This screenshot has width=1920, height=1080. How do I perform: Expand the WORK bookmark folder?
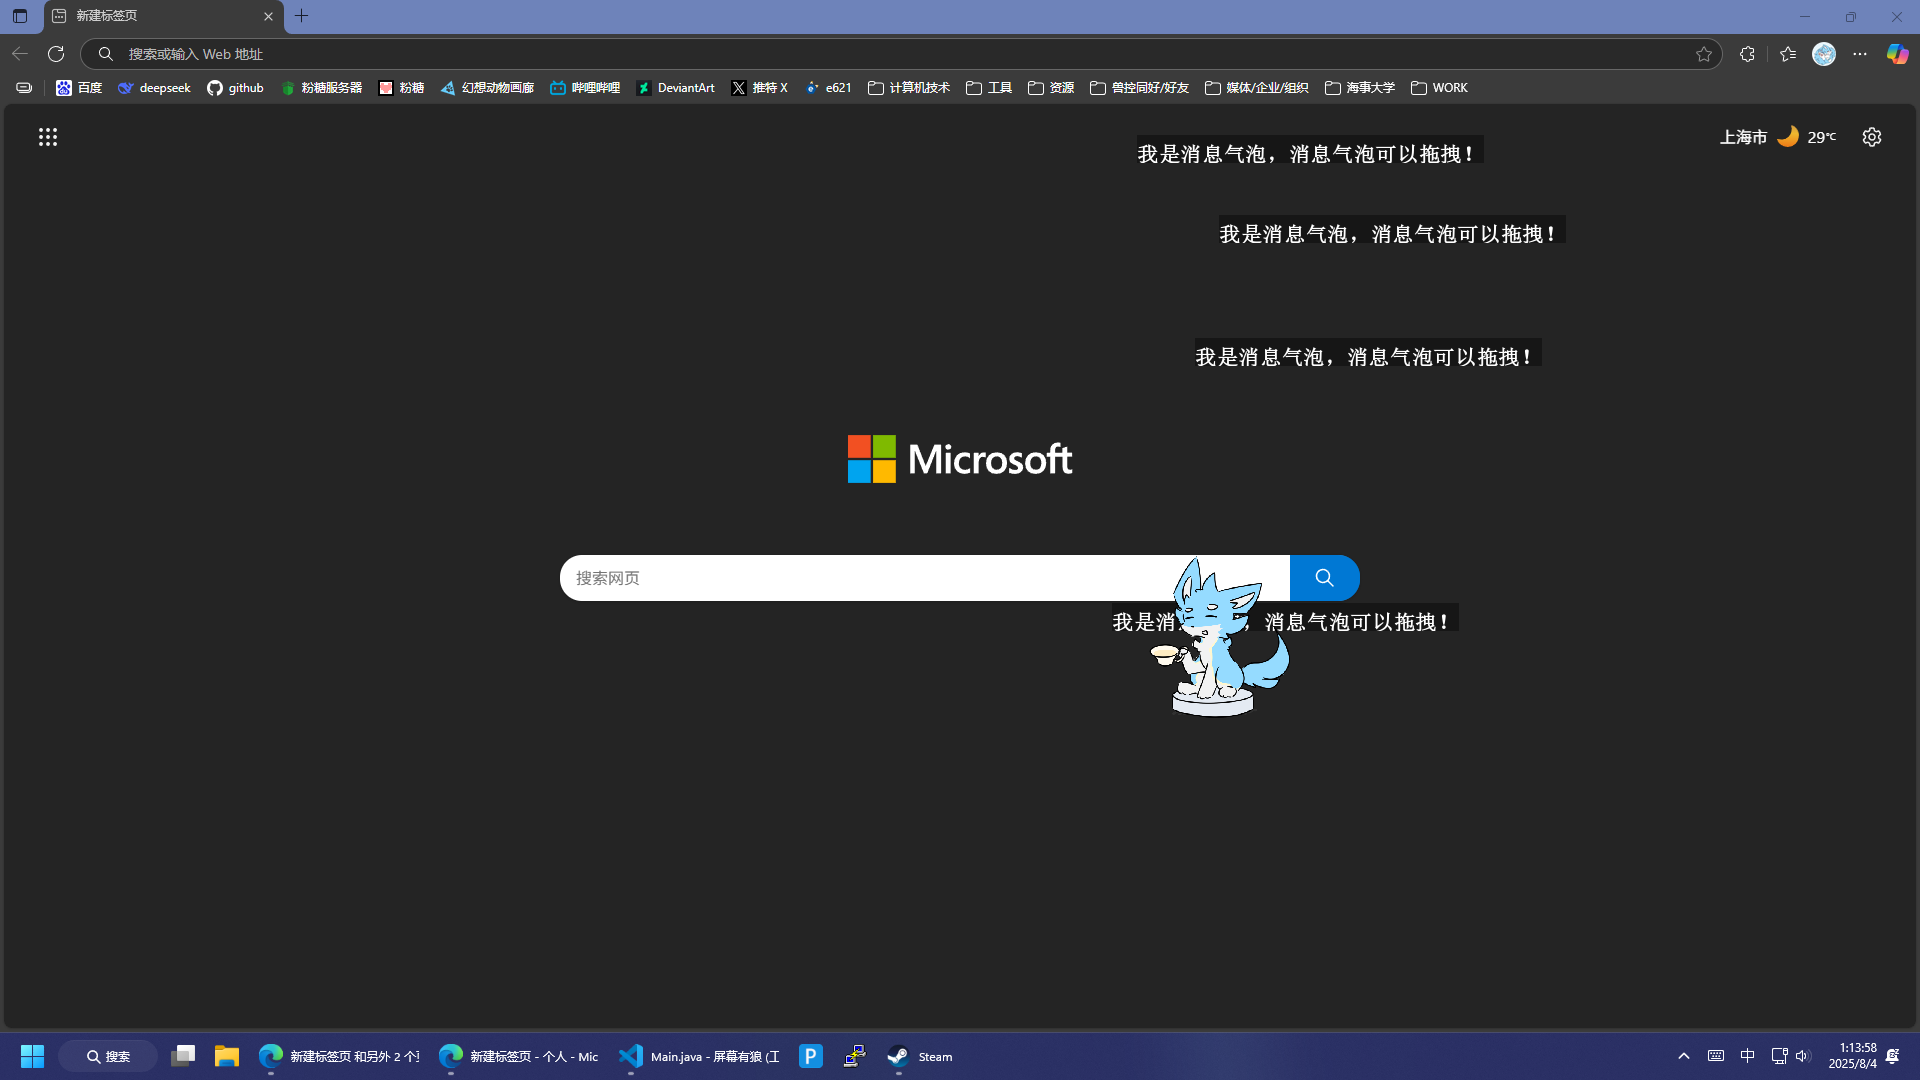tap(1439, 88)
